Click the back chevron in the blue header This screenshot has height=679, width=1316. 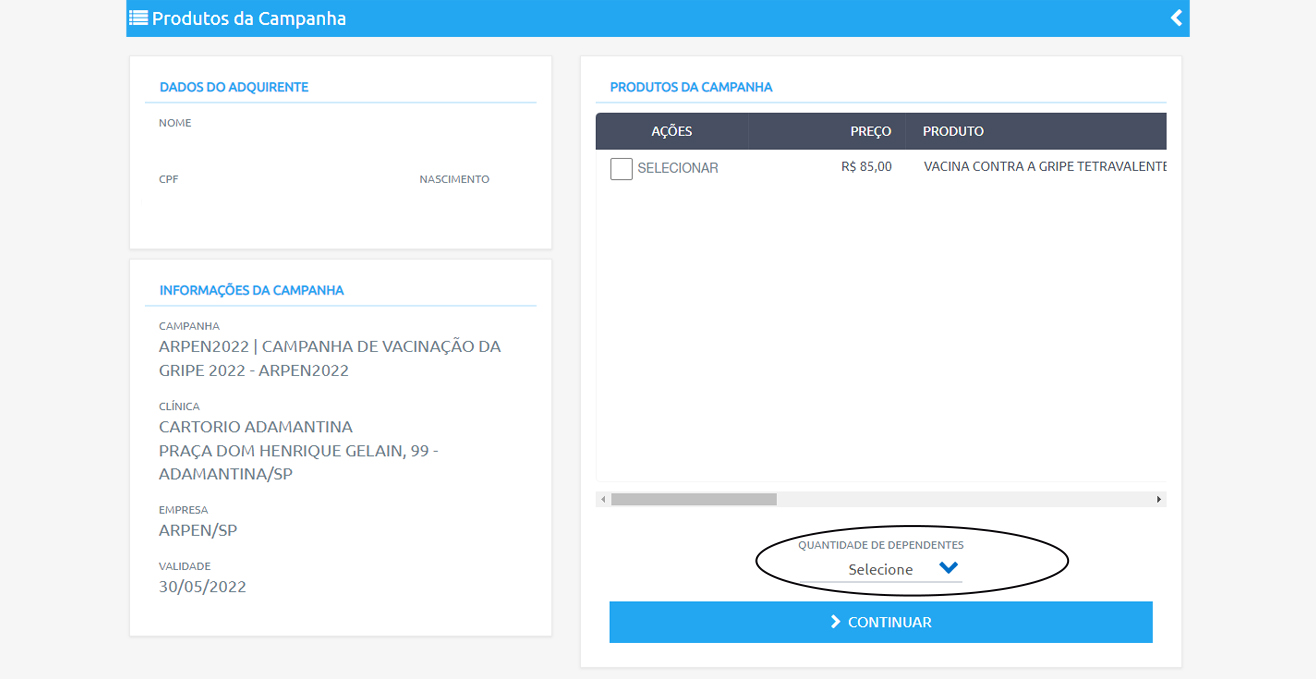tap(1176, 18)
